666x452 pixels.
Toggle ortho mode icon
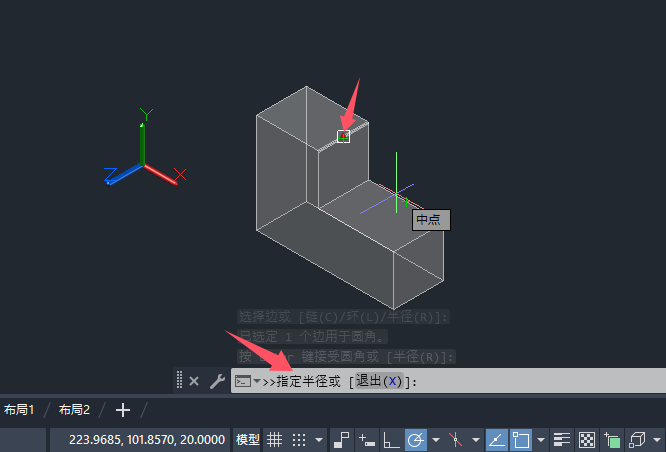click(x=391, y=440)
